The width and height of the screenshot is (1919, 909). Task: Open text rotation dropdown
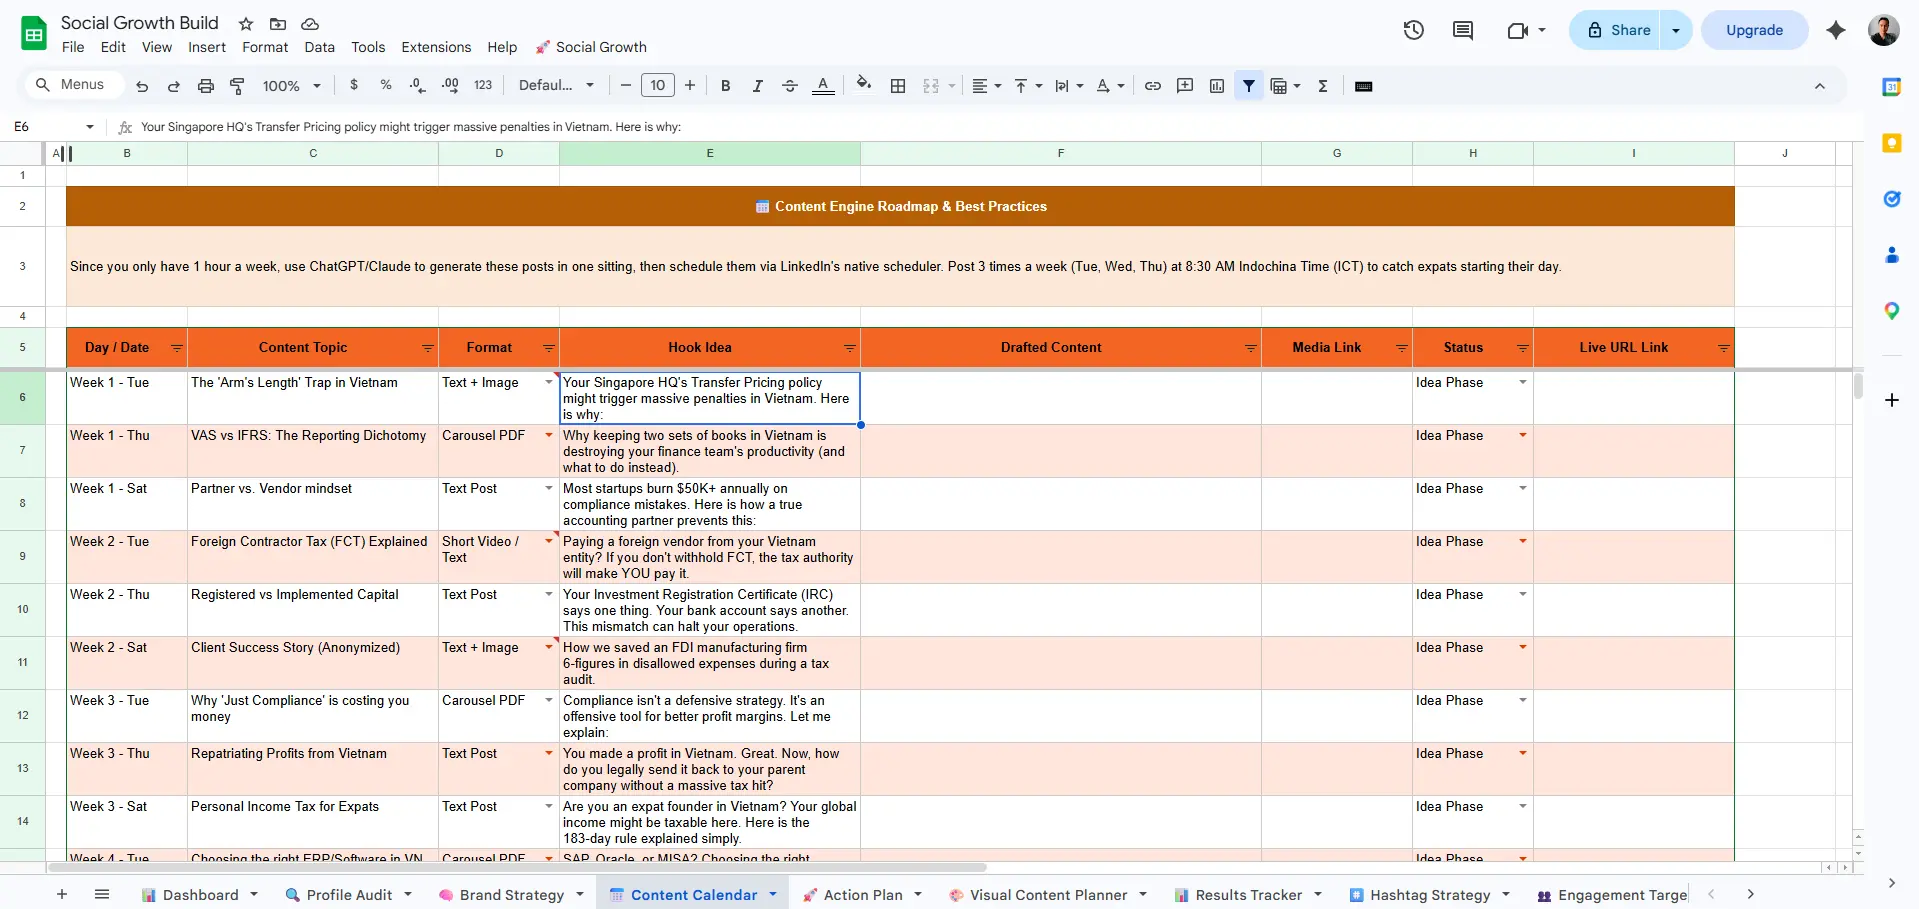(x=1110, y=86)
